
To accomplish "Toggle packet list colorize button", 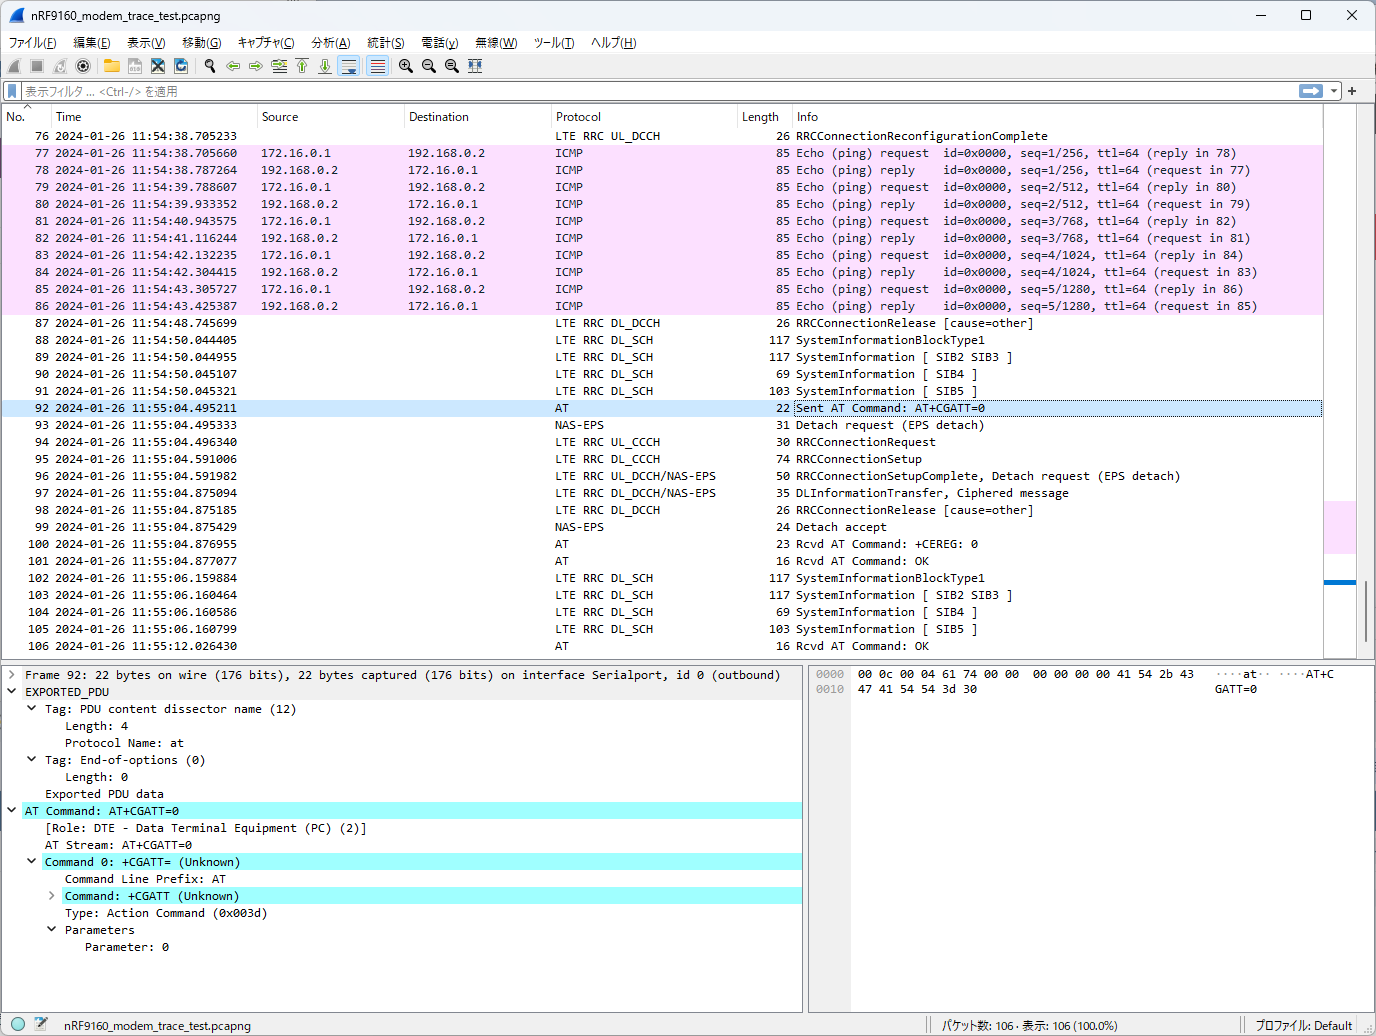I will pyautogui.click(x=378, y=66).
